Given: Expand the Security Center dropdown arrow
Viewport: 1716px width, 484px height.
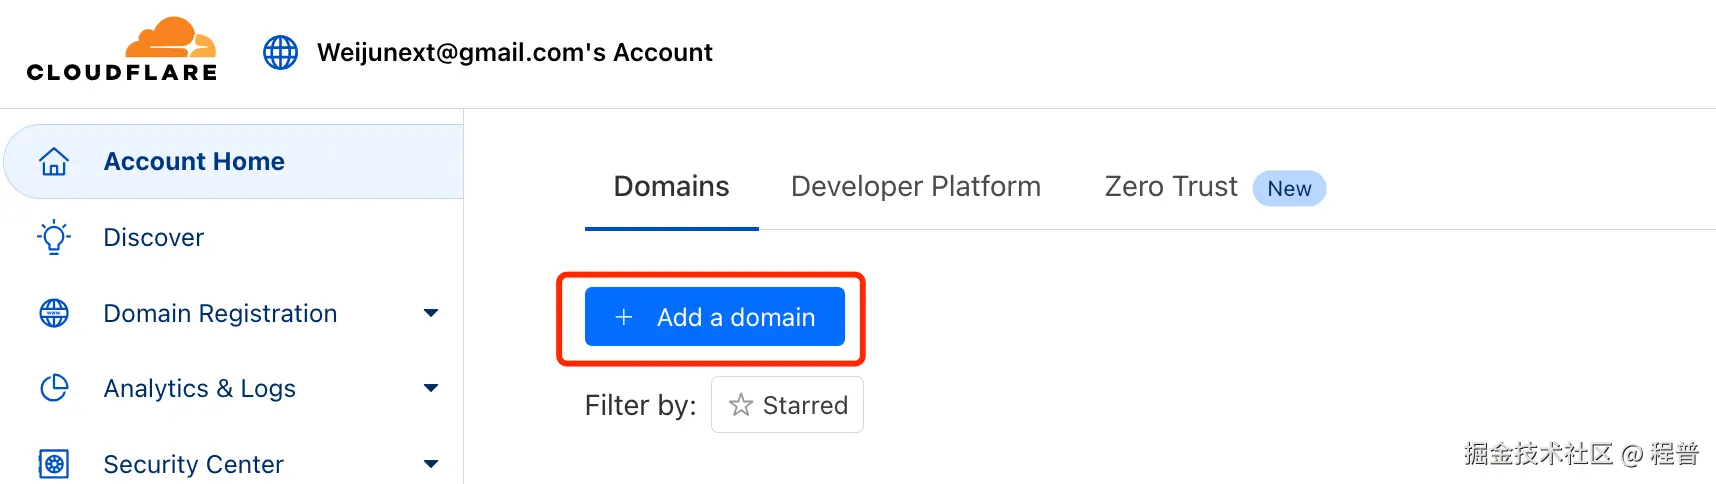Looking at the screenshot, I should click(431, 464).
